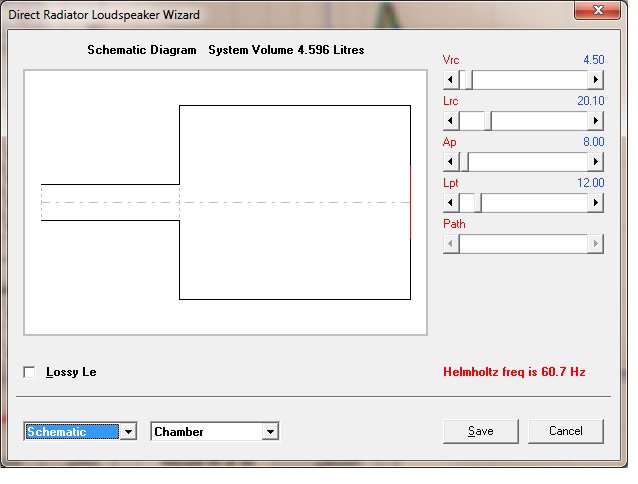Screen dimensions: 638x484
Task: Click the Vrc label
Action: [451, 60]
